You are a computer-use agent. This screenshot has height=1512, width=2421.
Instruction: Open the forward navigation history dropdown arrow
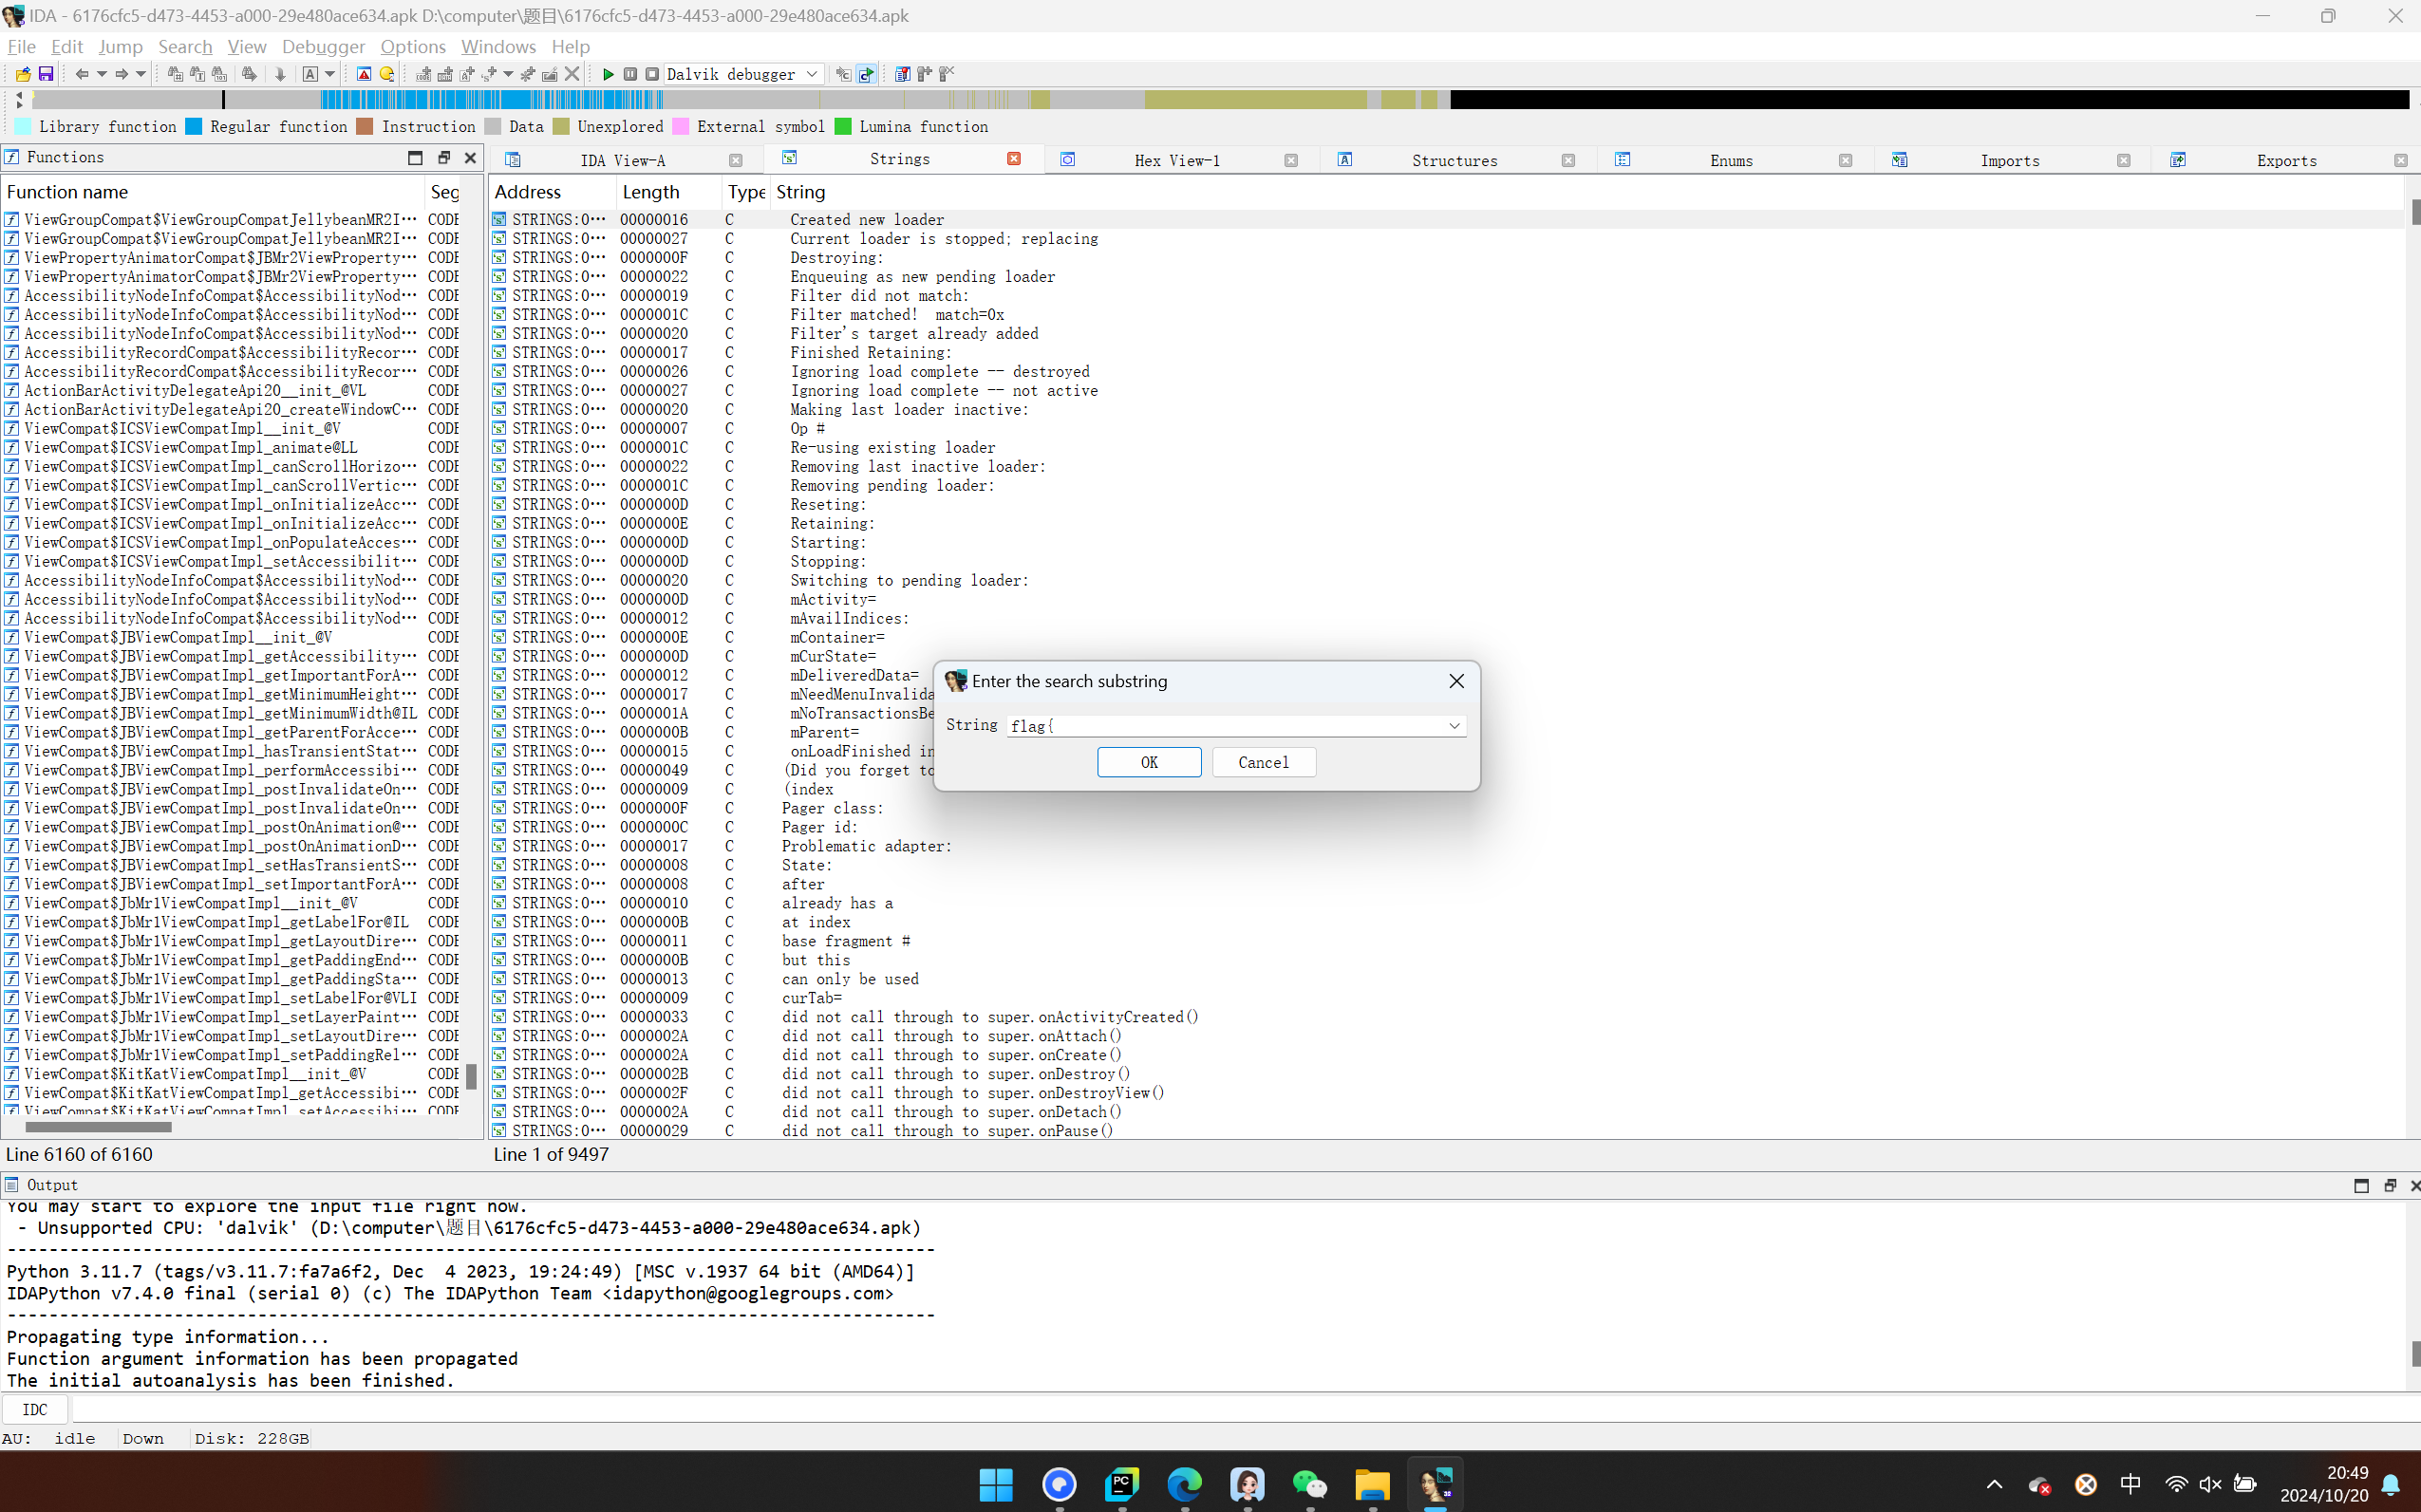coord(141,74)
